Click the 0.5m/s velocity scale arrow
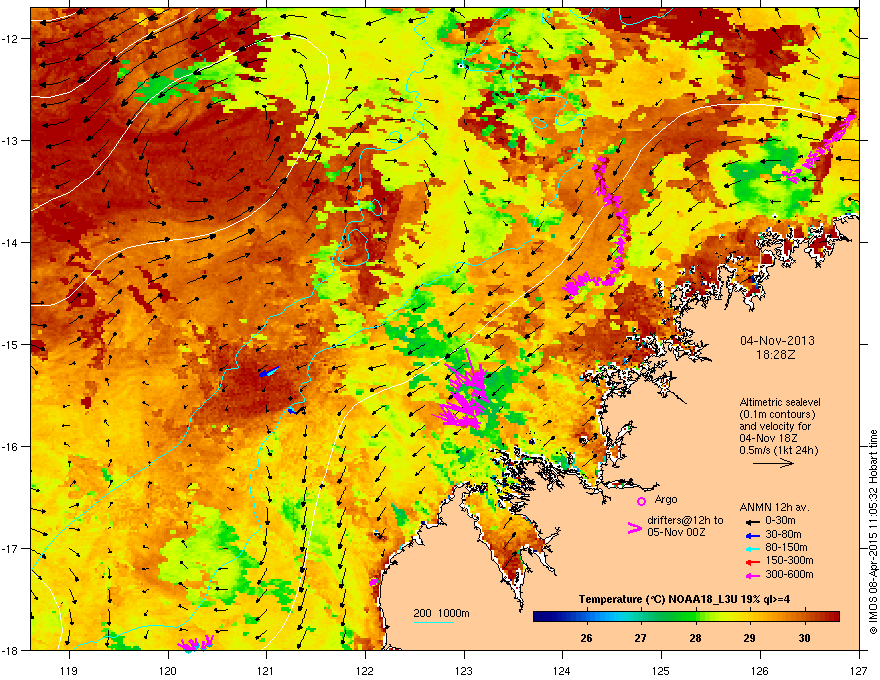This screenshot has height=680, width=880. coord(773,463)
